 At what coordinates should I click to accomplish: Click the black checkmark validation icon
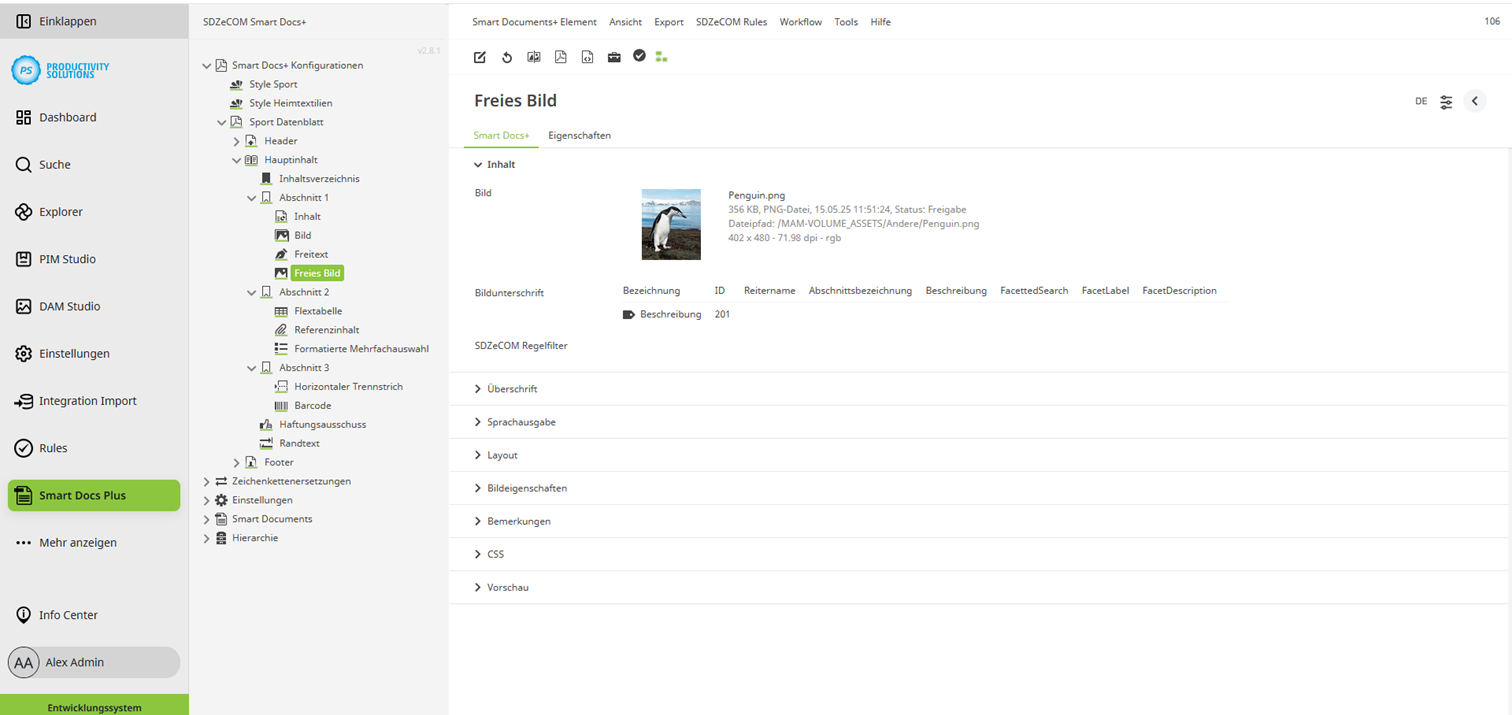coord(640,57)
